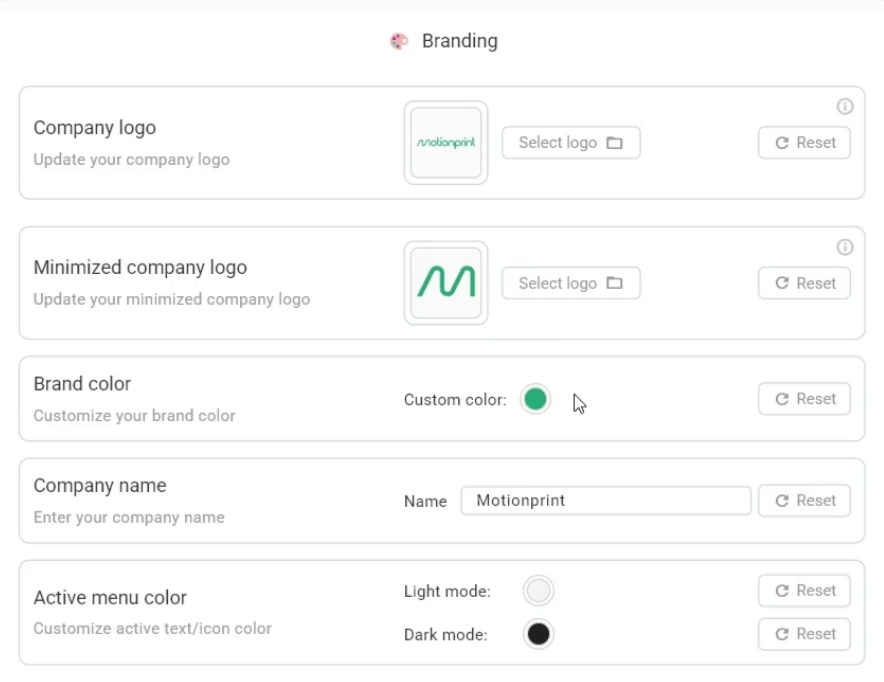
Task: Open the green Custom color swatch
Action: click(x=535, y=399)
